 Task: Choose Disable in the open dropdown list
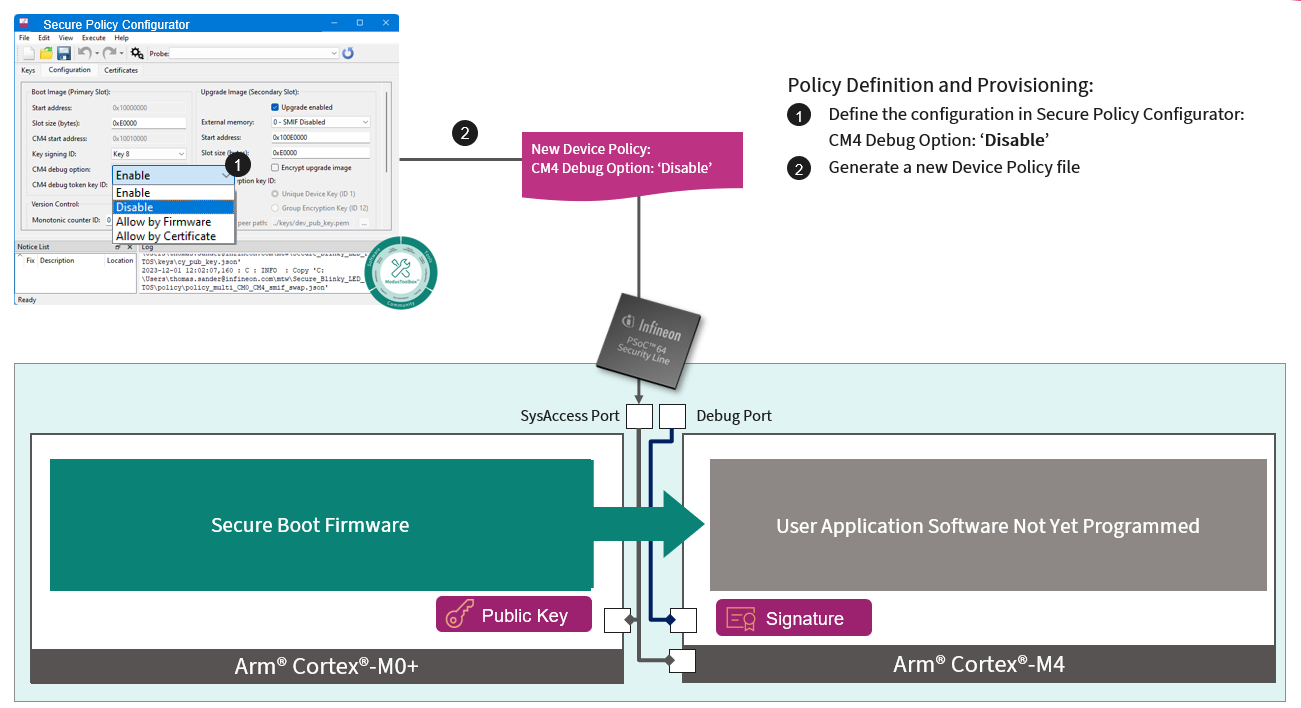[173, 207]
